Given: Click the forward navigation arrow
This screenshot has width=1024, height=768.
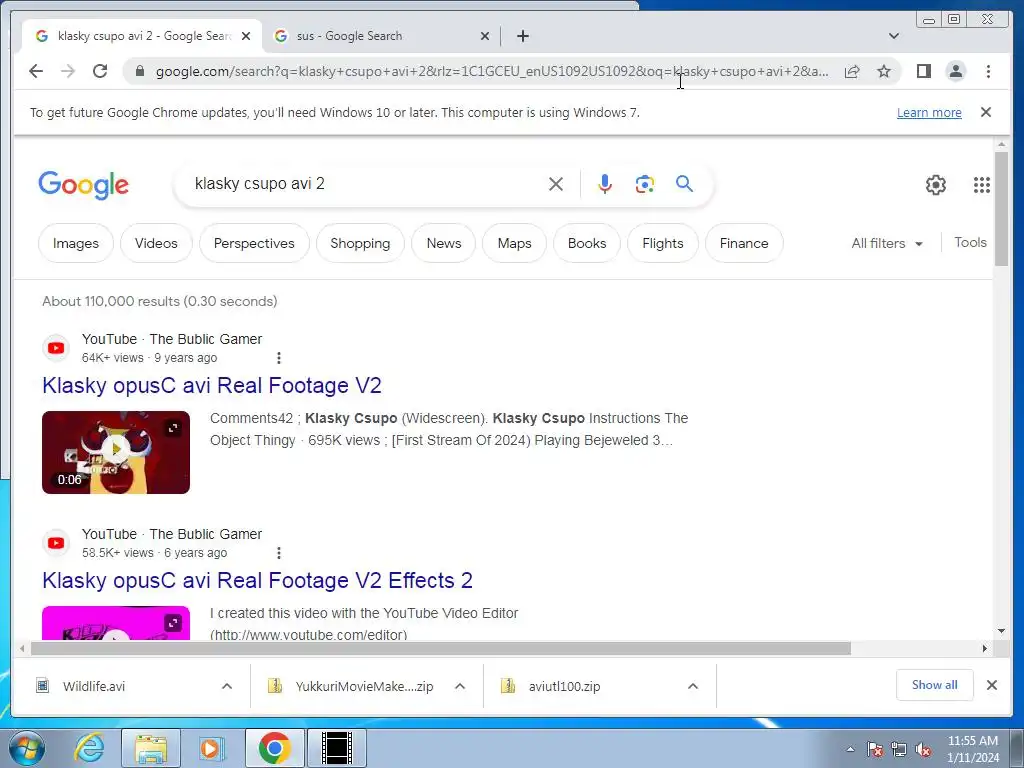Looking at the screenshot, I should tap(68, 71).
